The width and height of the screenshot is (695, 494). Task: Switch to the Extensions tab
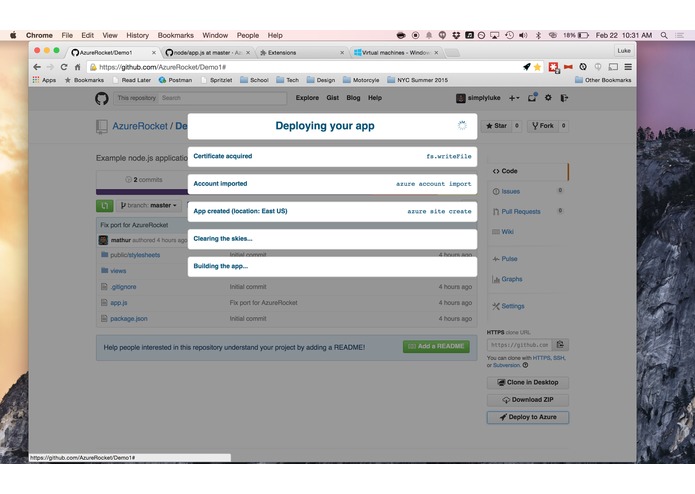click(301, 53)
